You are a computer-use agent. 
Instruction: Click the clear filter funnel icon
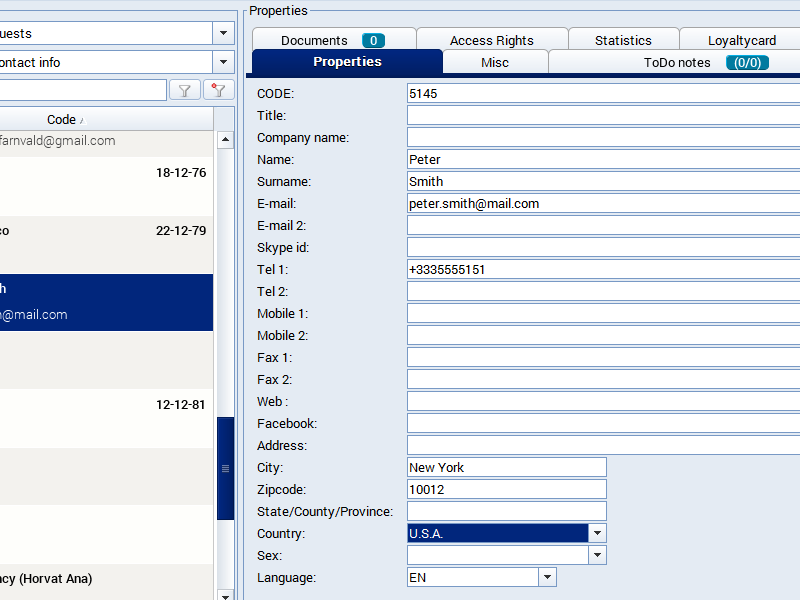point(218,90)
